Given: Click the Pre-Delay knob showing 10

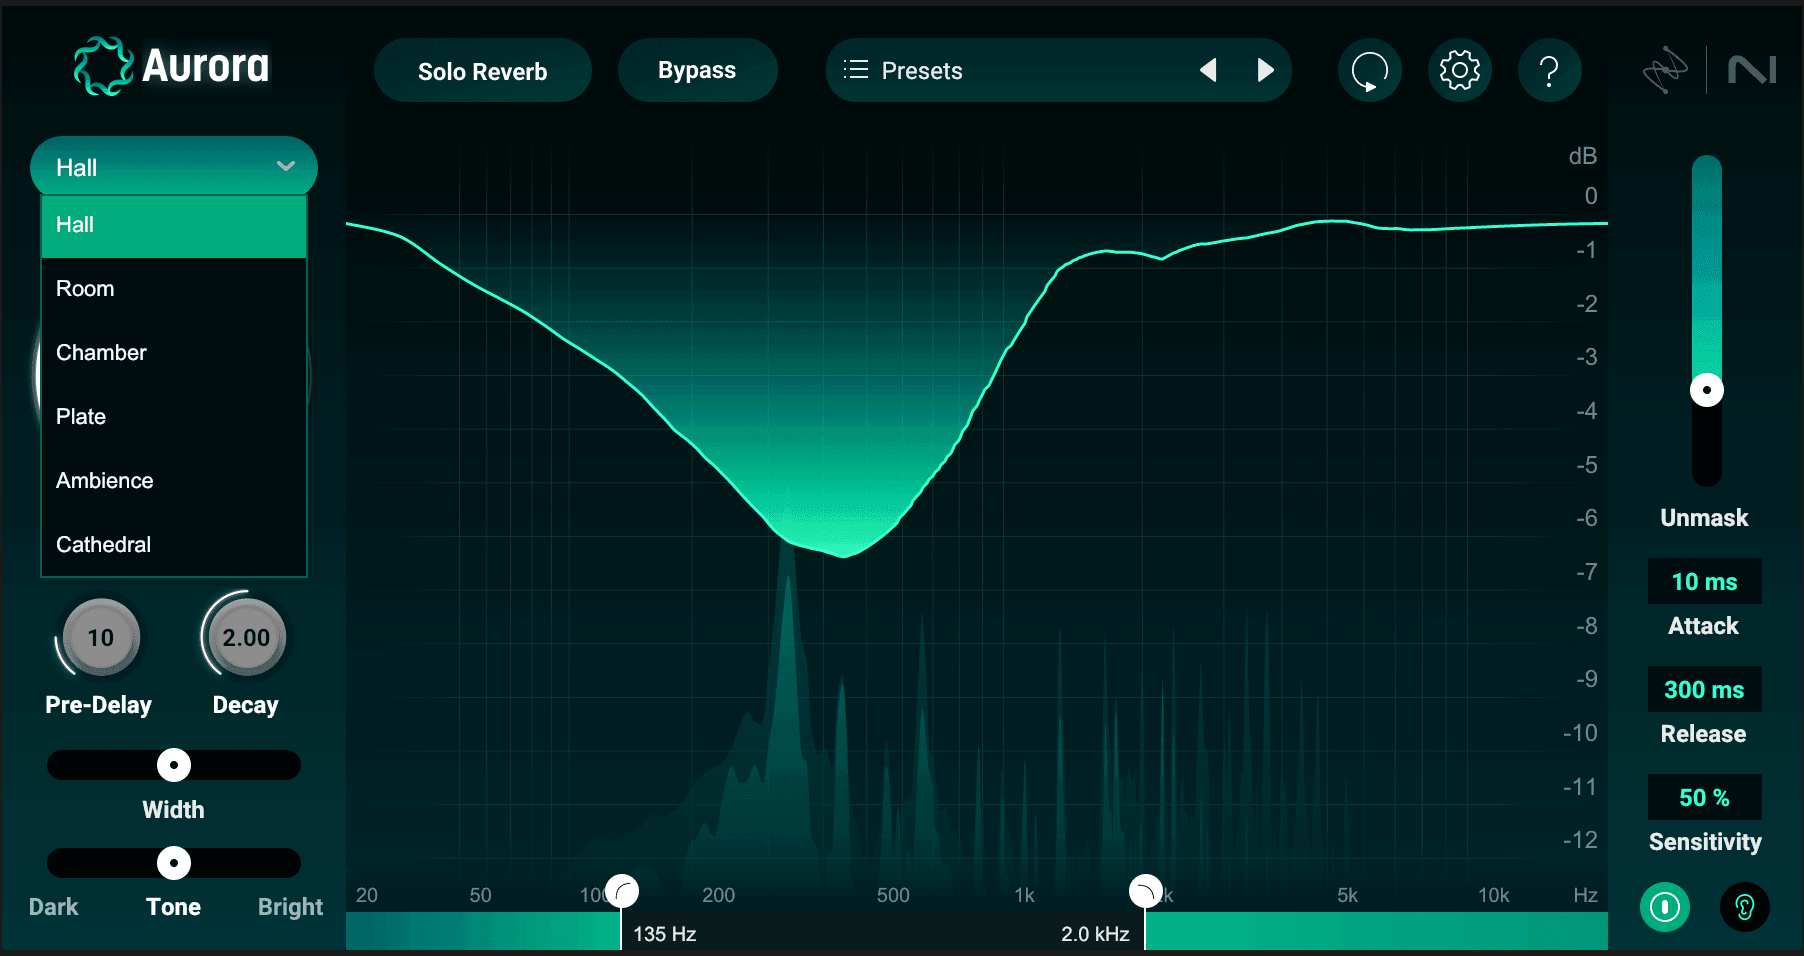Looking at the screenshot, I should [x=101, y=637].
